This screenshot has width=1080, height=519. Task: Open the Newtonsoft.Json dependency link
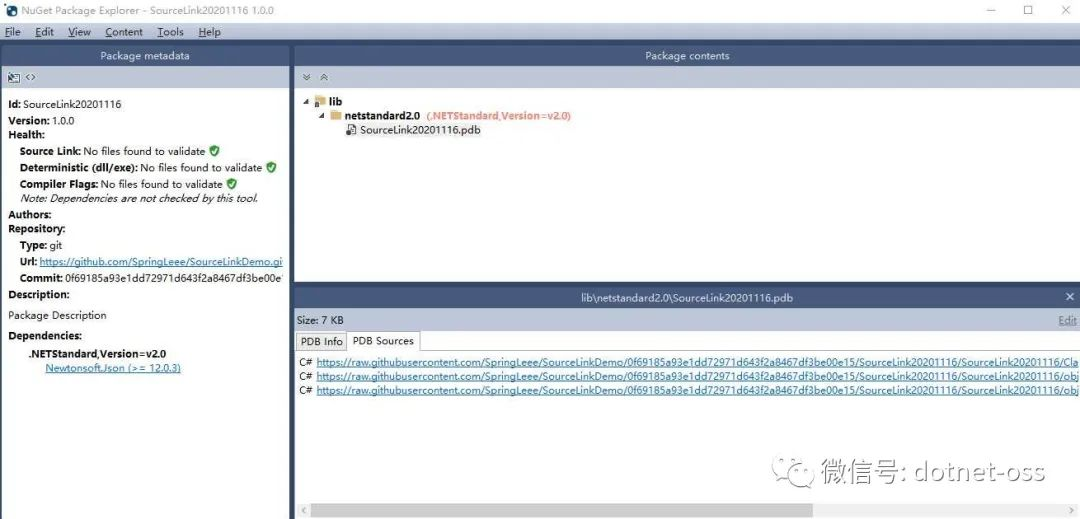[x=113, y=368]
